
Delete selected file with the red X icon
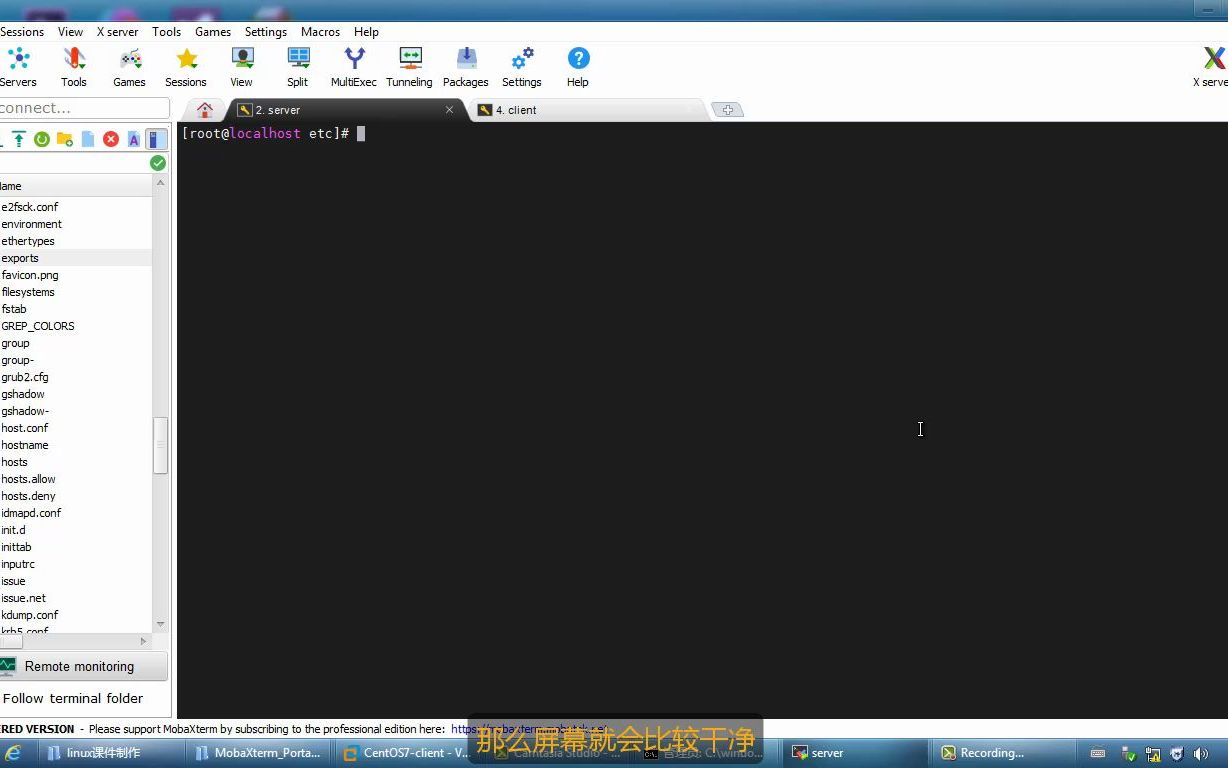(110, 139)
